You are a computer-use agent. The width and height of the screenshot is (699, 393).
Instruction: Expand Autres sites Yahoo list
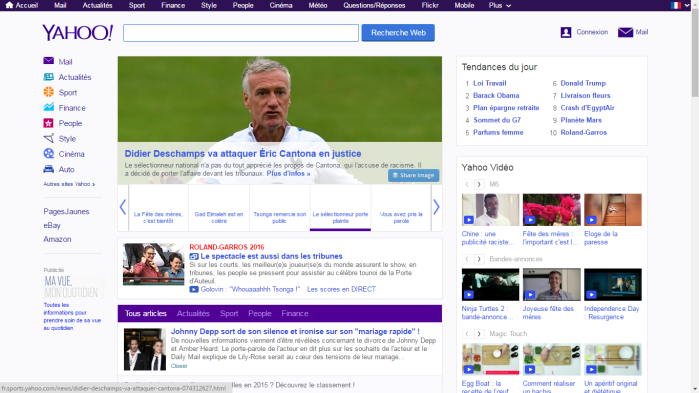[69, 184]
